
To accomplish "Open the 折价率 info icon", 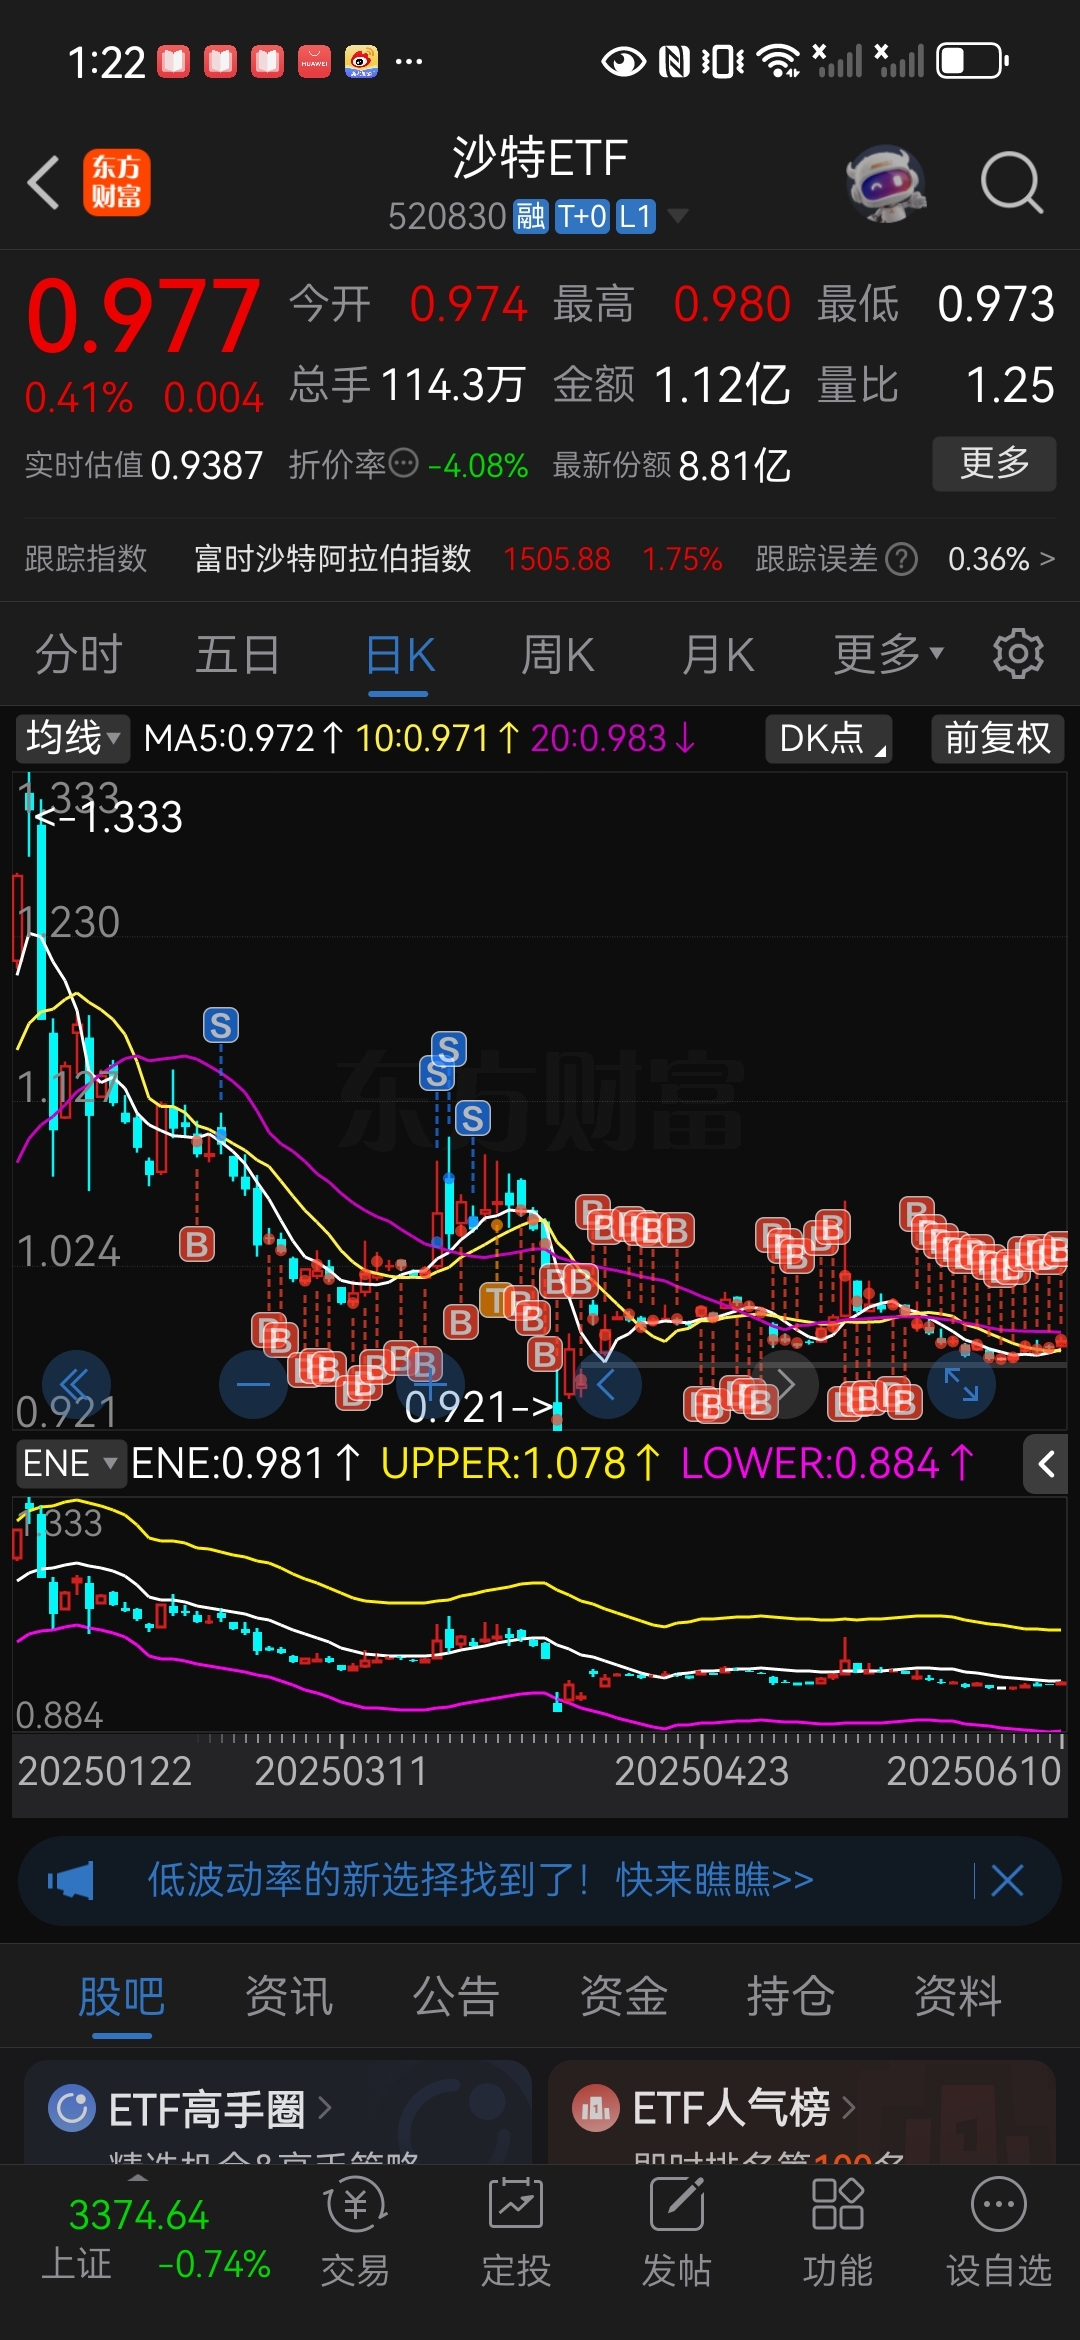I will pyautogui.click(x=403, y=463).
